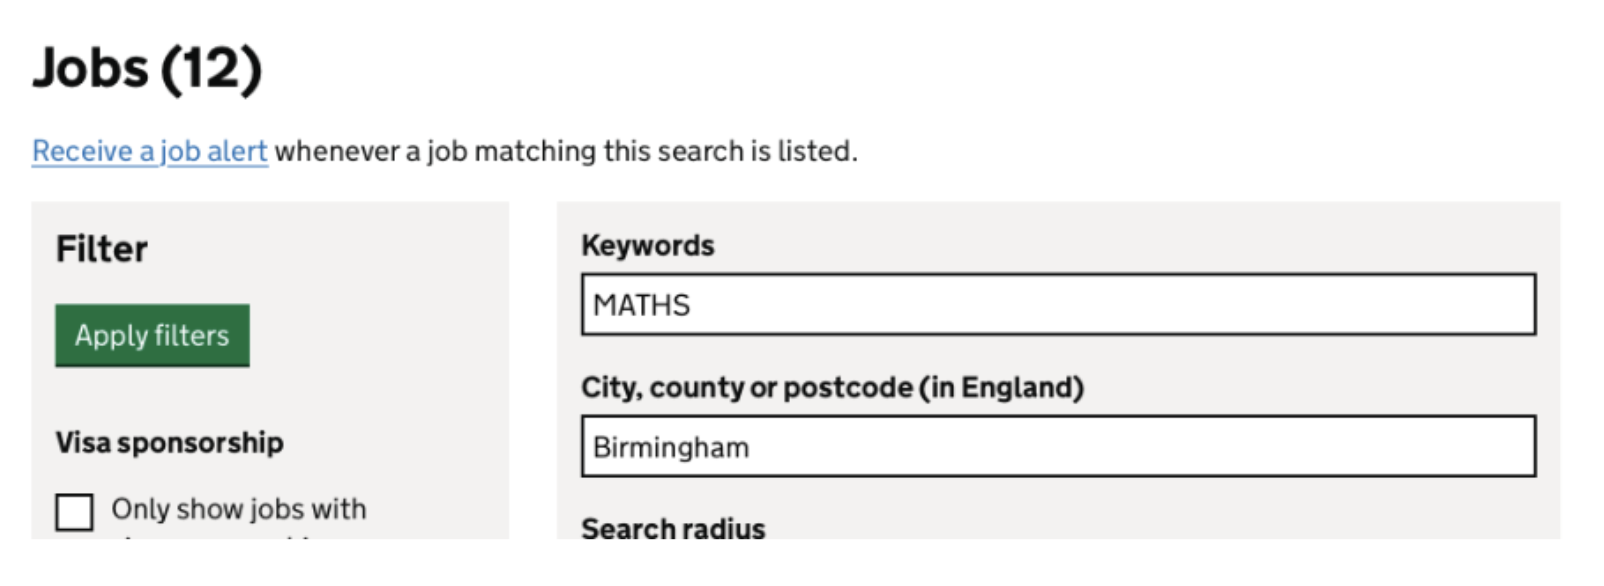Click the Visa sponsorship section heading
Screen dimensions: 1604x586
(169, 442)
